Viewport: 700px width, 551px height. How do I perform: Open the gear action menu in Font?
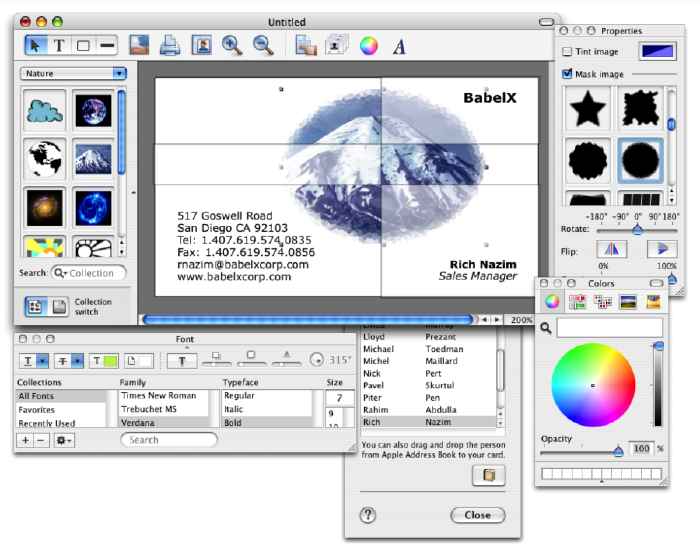63,440
